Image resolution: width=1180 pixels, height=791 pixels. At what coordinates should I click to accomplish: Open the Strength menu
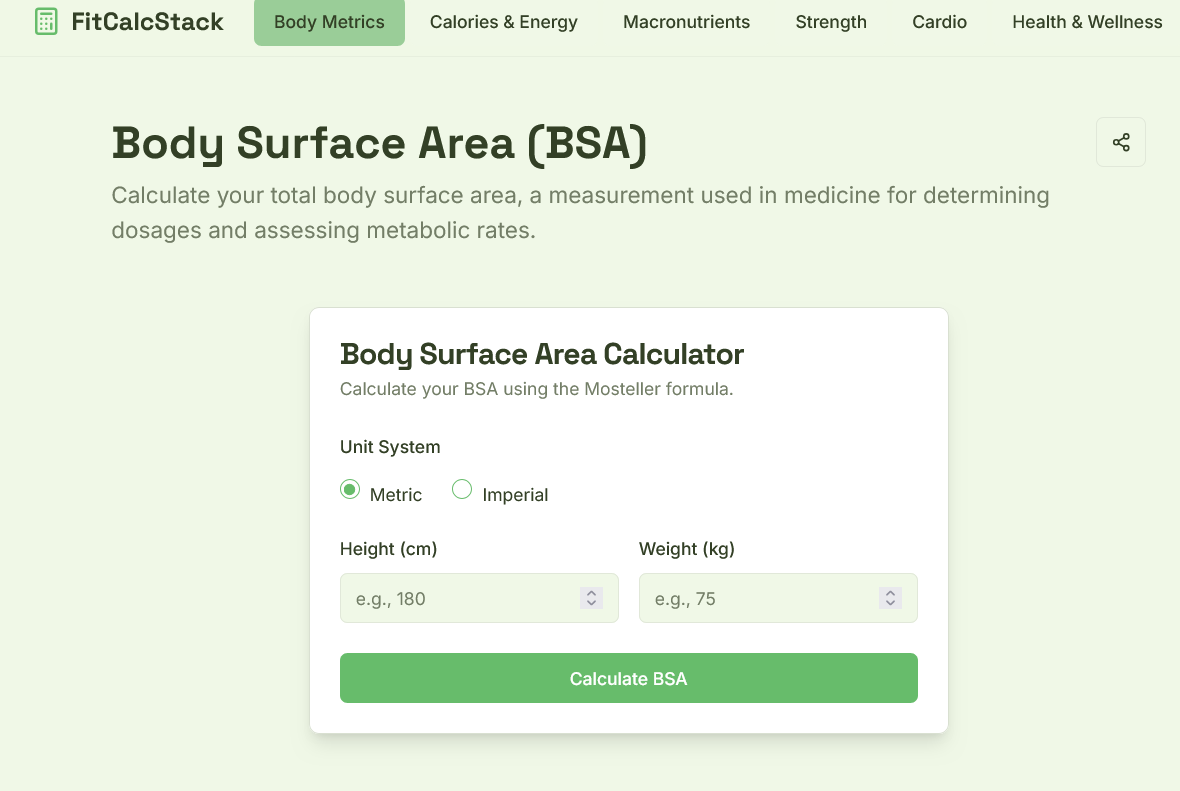(831, 22)
